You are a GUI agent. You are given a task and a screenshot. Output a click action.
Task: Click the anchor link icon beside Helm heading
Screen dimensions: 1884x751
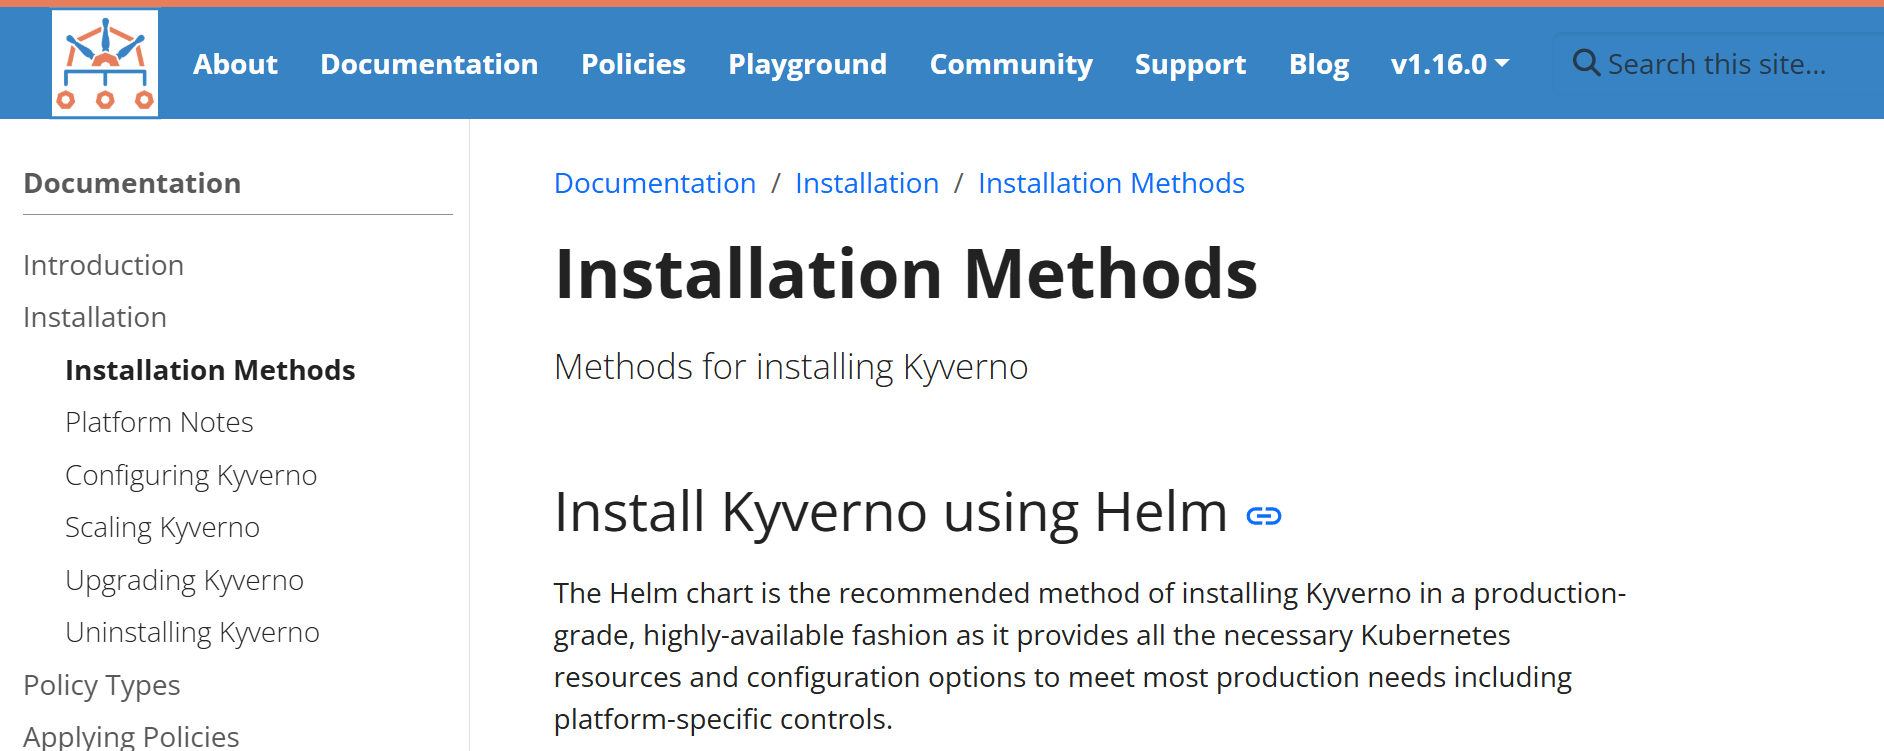[1264, 516]
